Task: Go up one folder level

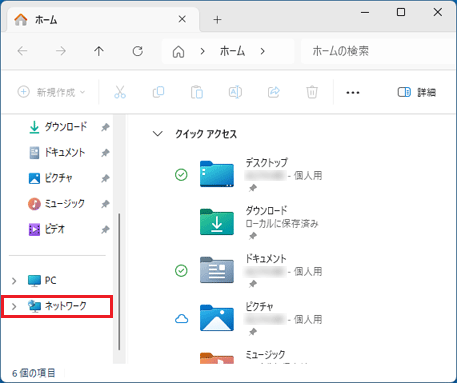Action: pos(99,51)
